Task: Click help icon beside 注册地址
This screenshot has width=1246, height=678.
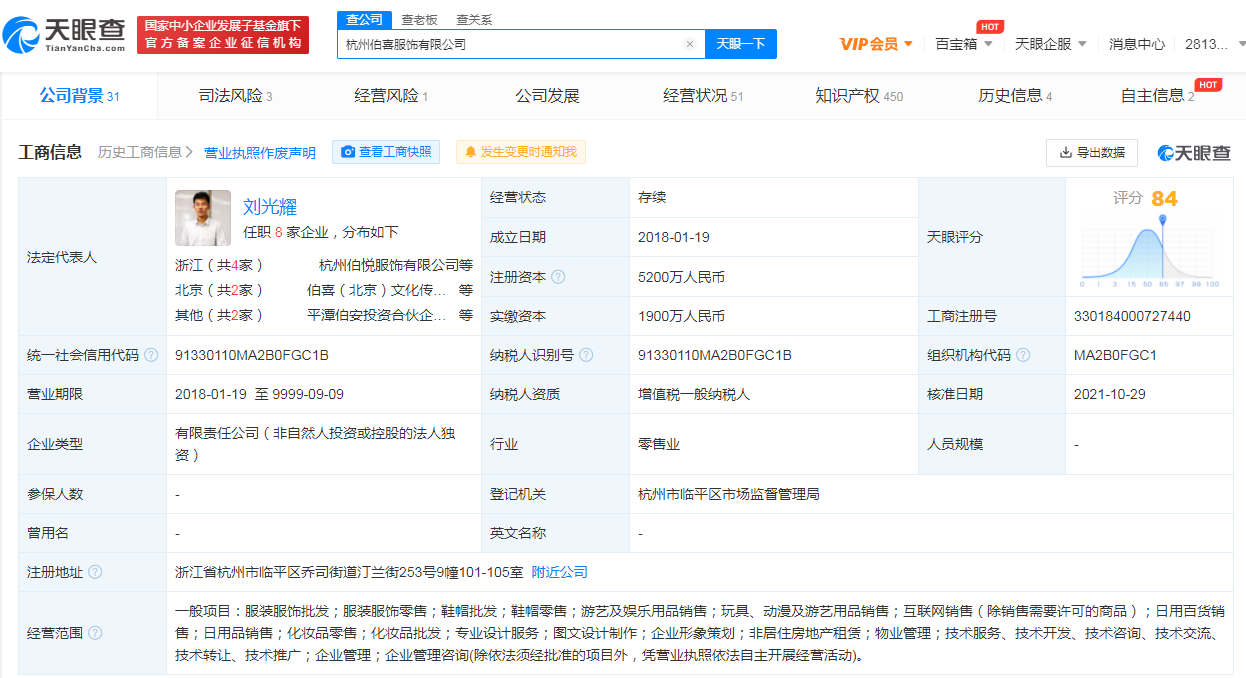Action: pyautogui.click(x=95, y=572)
